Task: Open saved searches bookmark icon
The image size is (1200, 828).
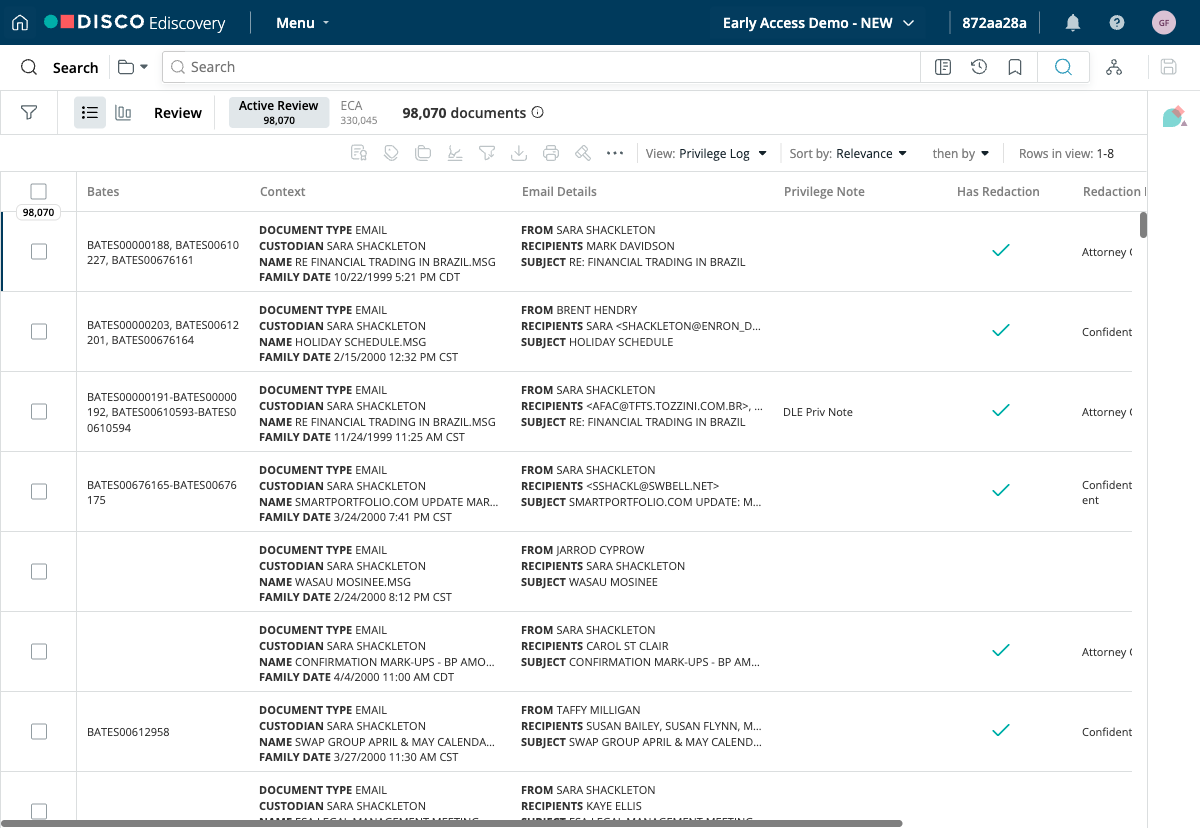Action: 1015,67
